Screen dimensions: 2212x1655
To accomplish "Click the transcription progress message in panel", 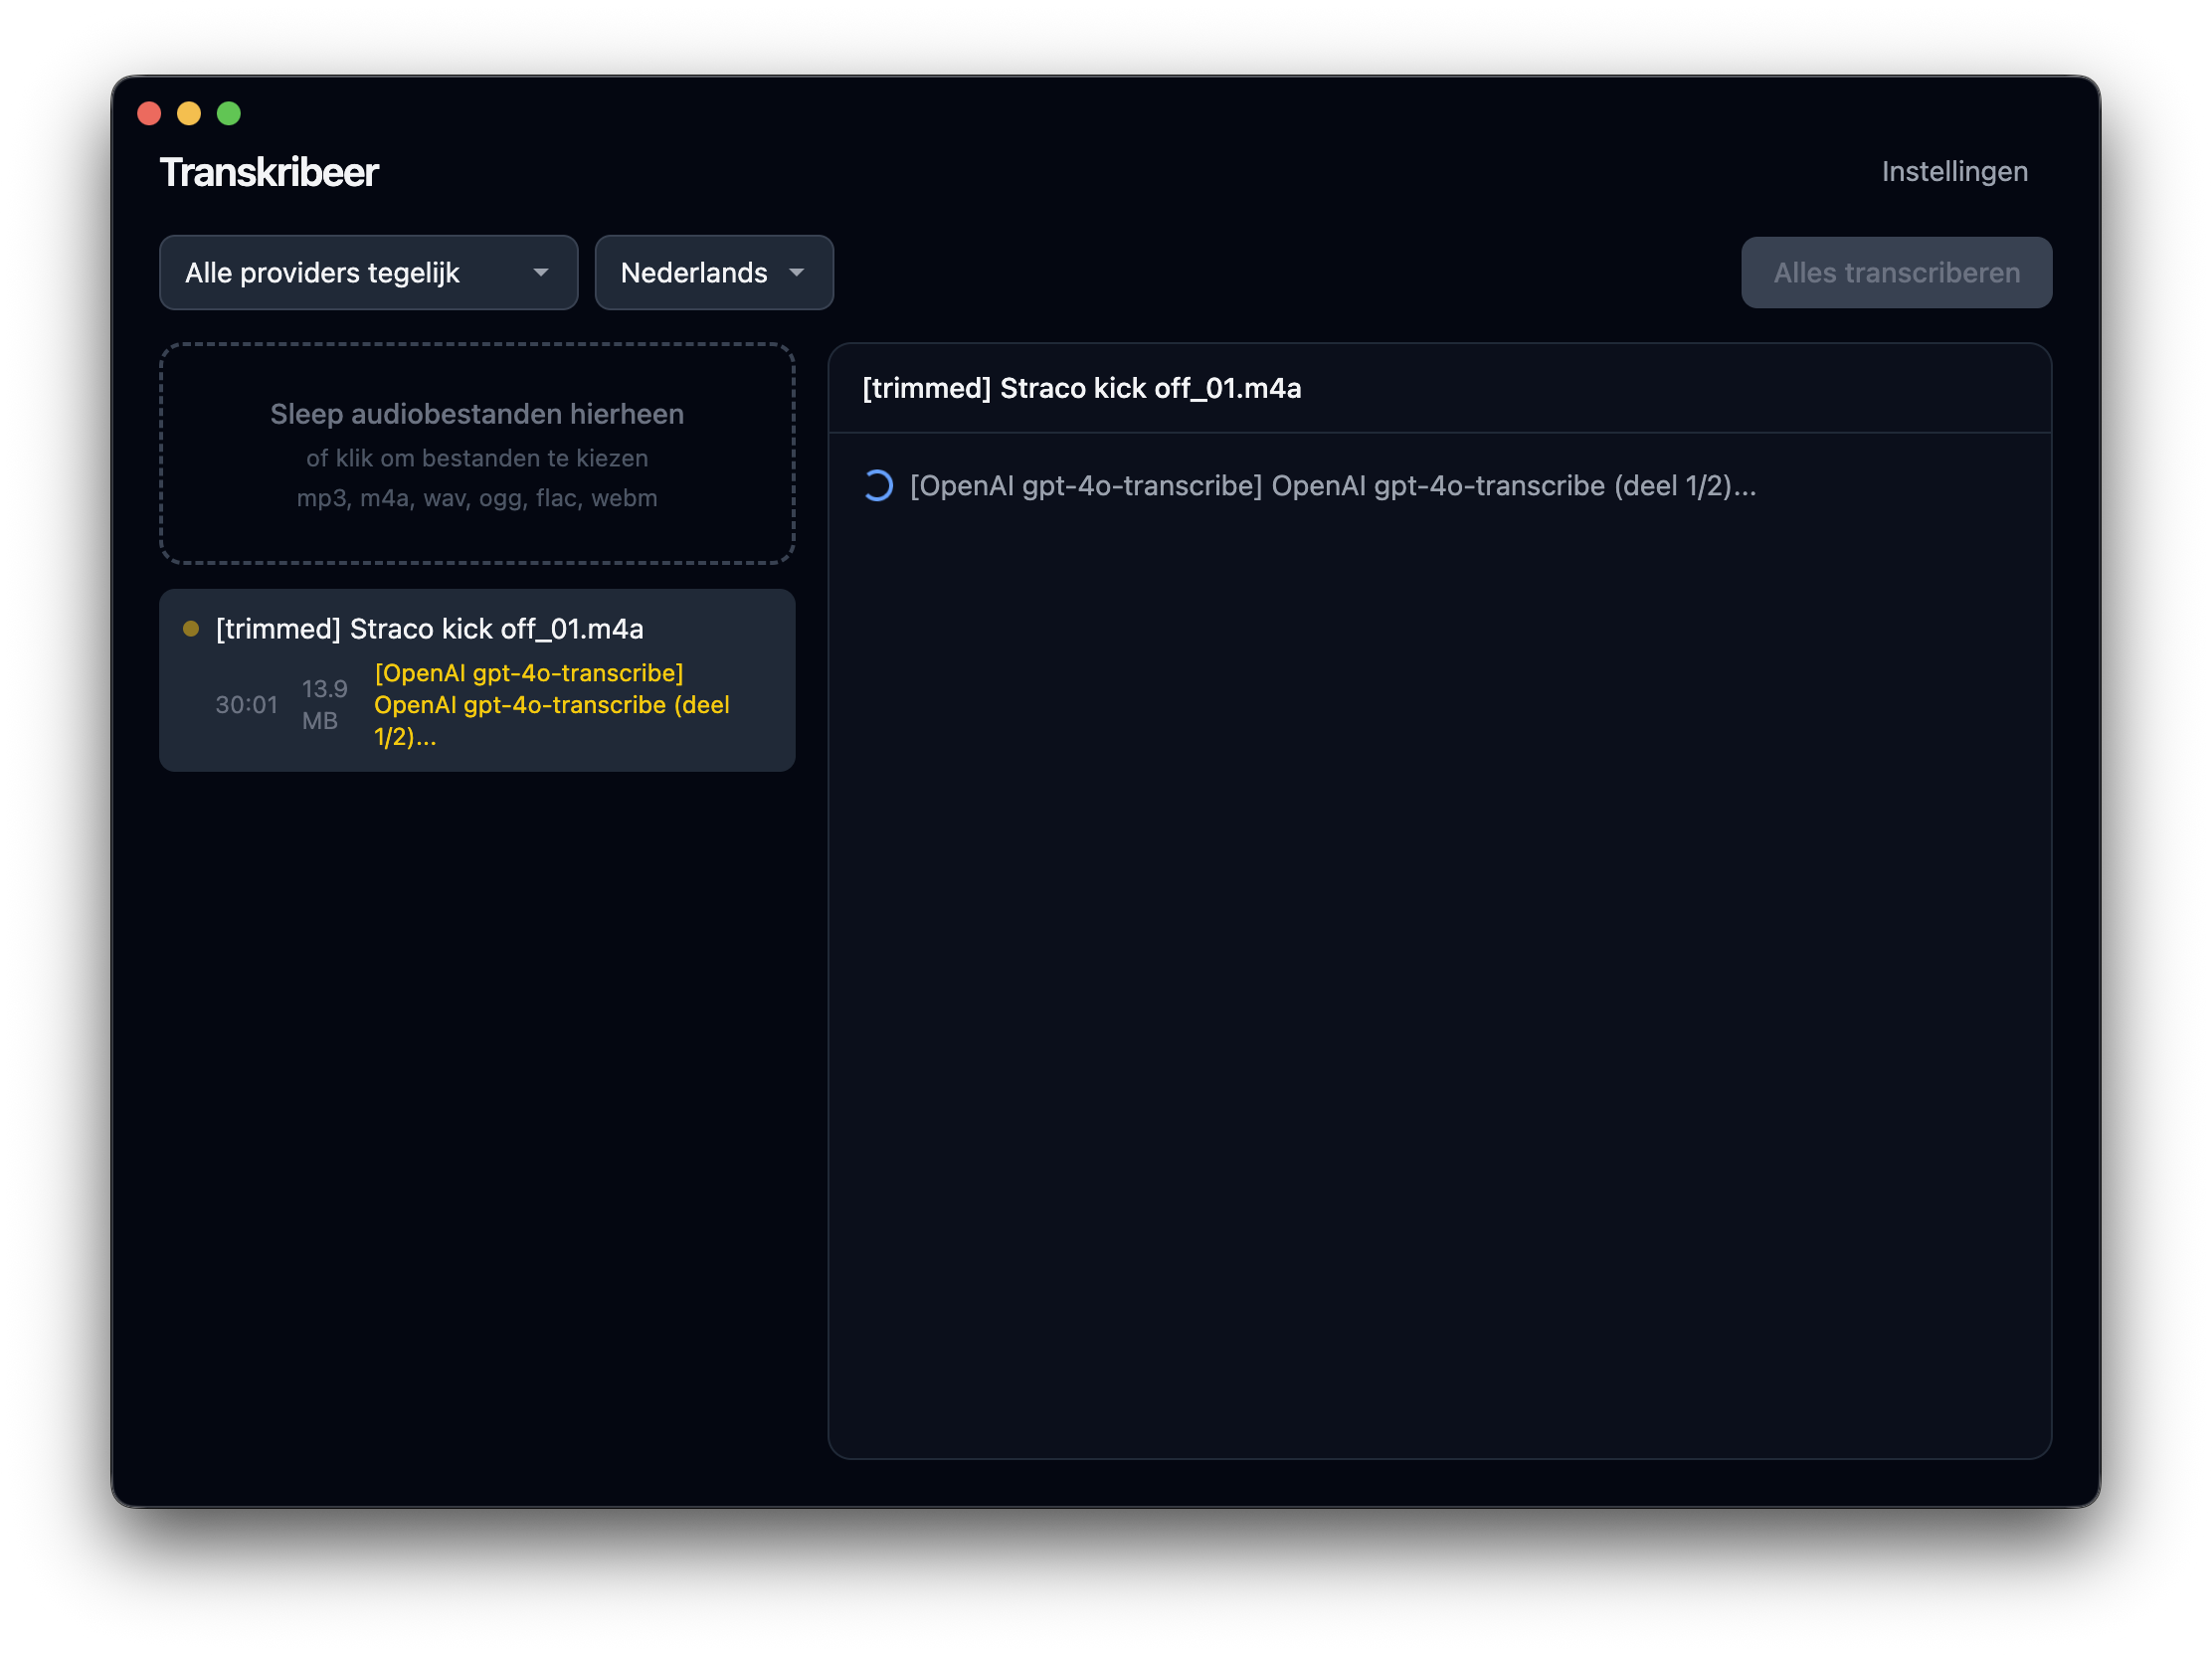I will pyautogui.click(x=1332, y=486).
